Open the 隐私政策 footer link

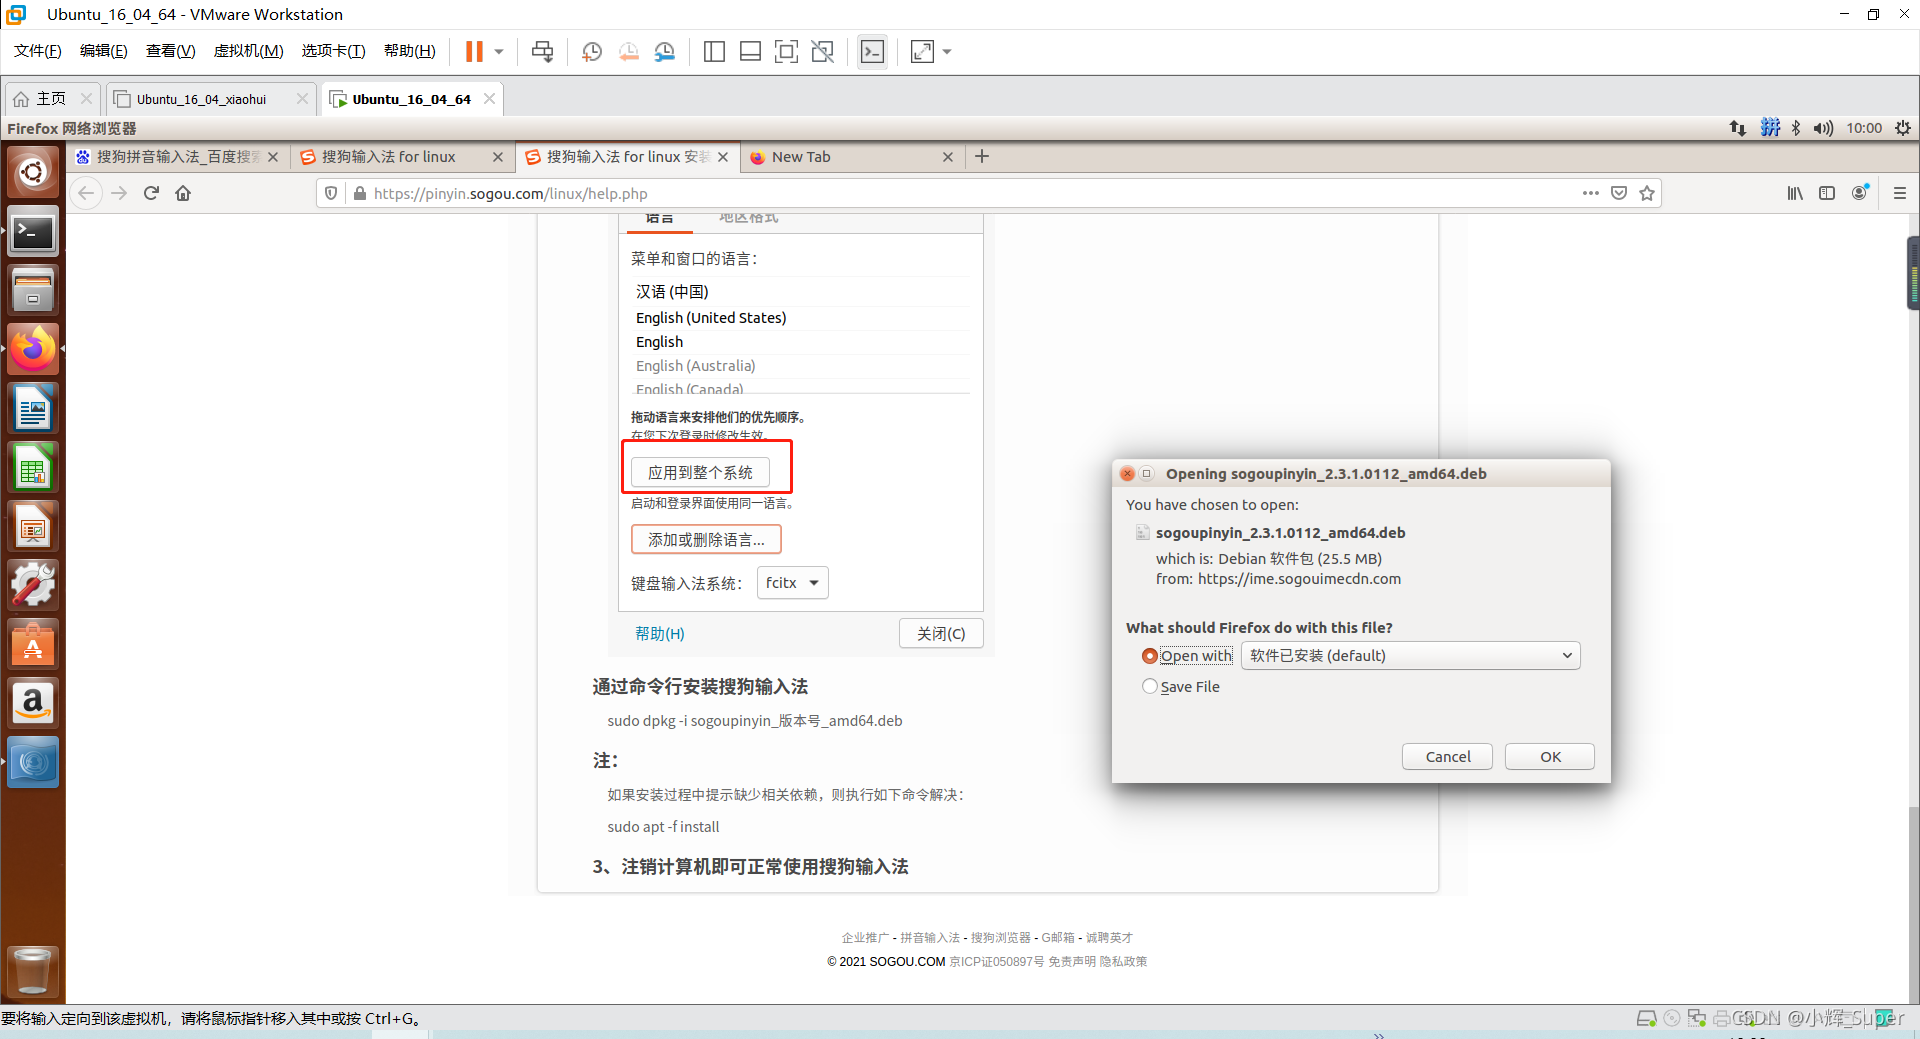(1123, 962)
